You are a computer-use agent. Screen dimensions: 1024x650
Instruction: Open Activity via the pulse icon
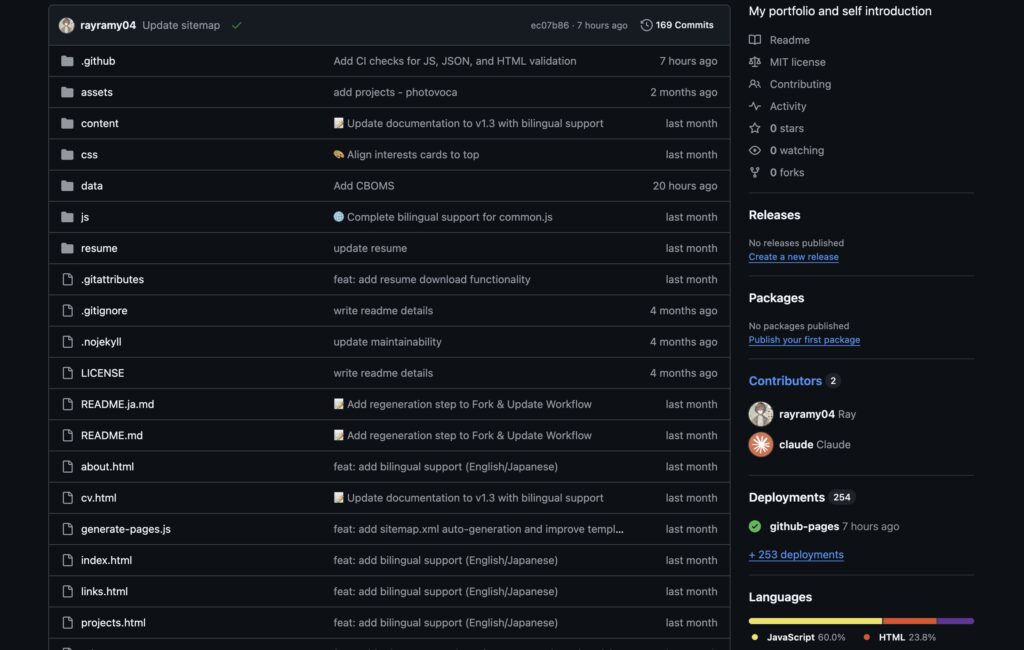[x=755, y=106]
